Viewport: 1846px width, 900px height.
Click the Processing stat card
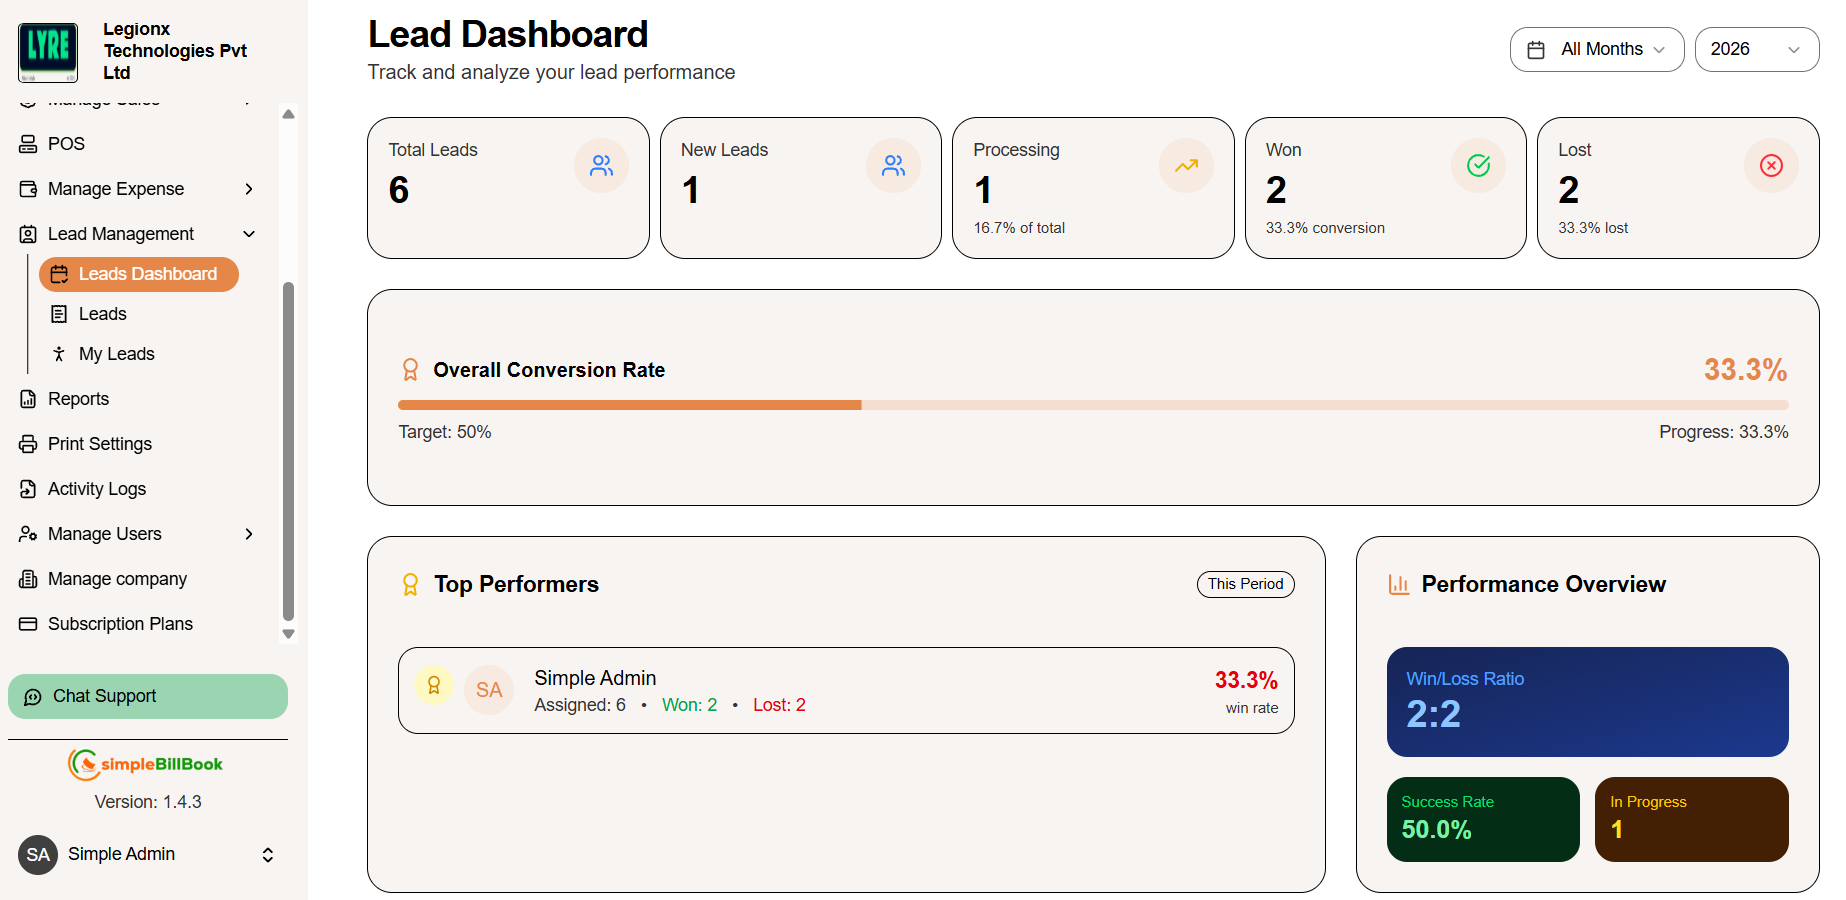coord(1093,188)
